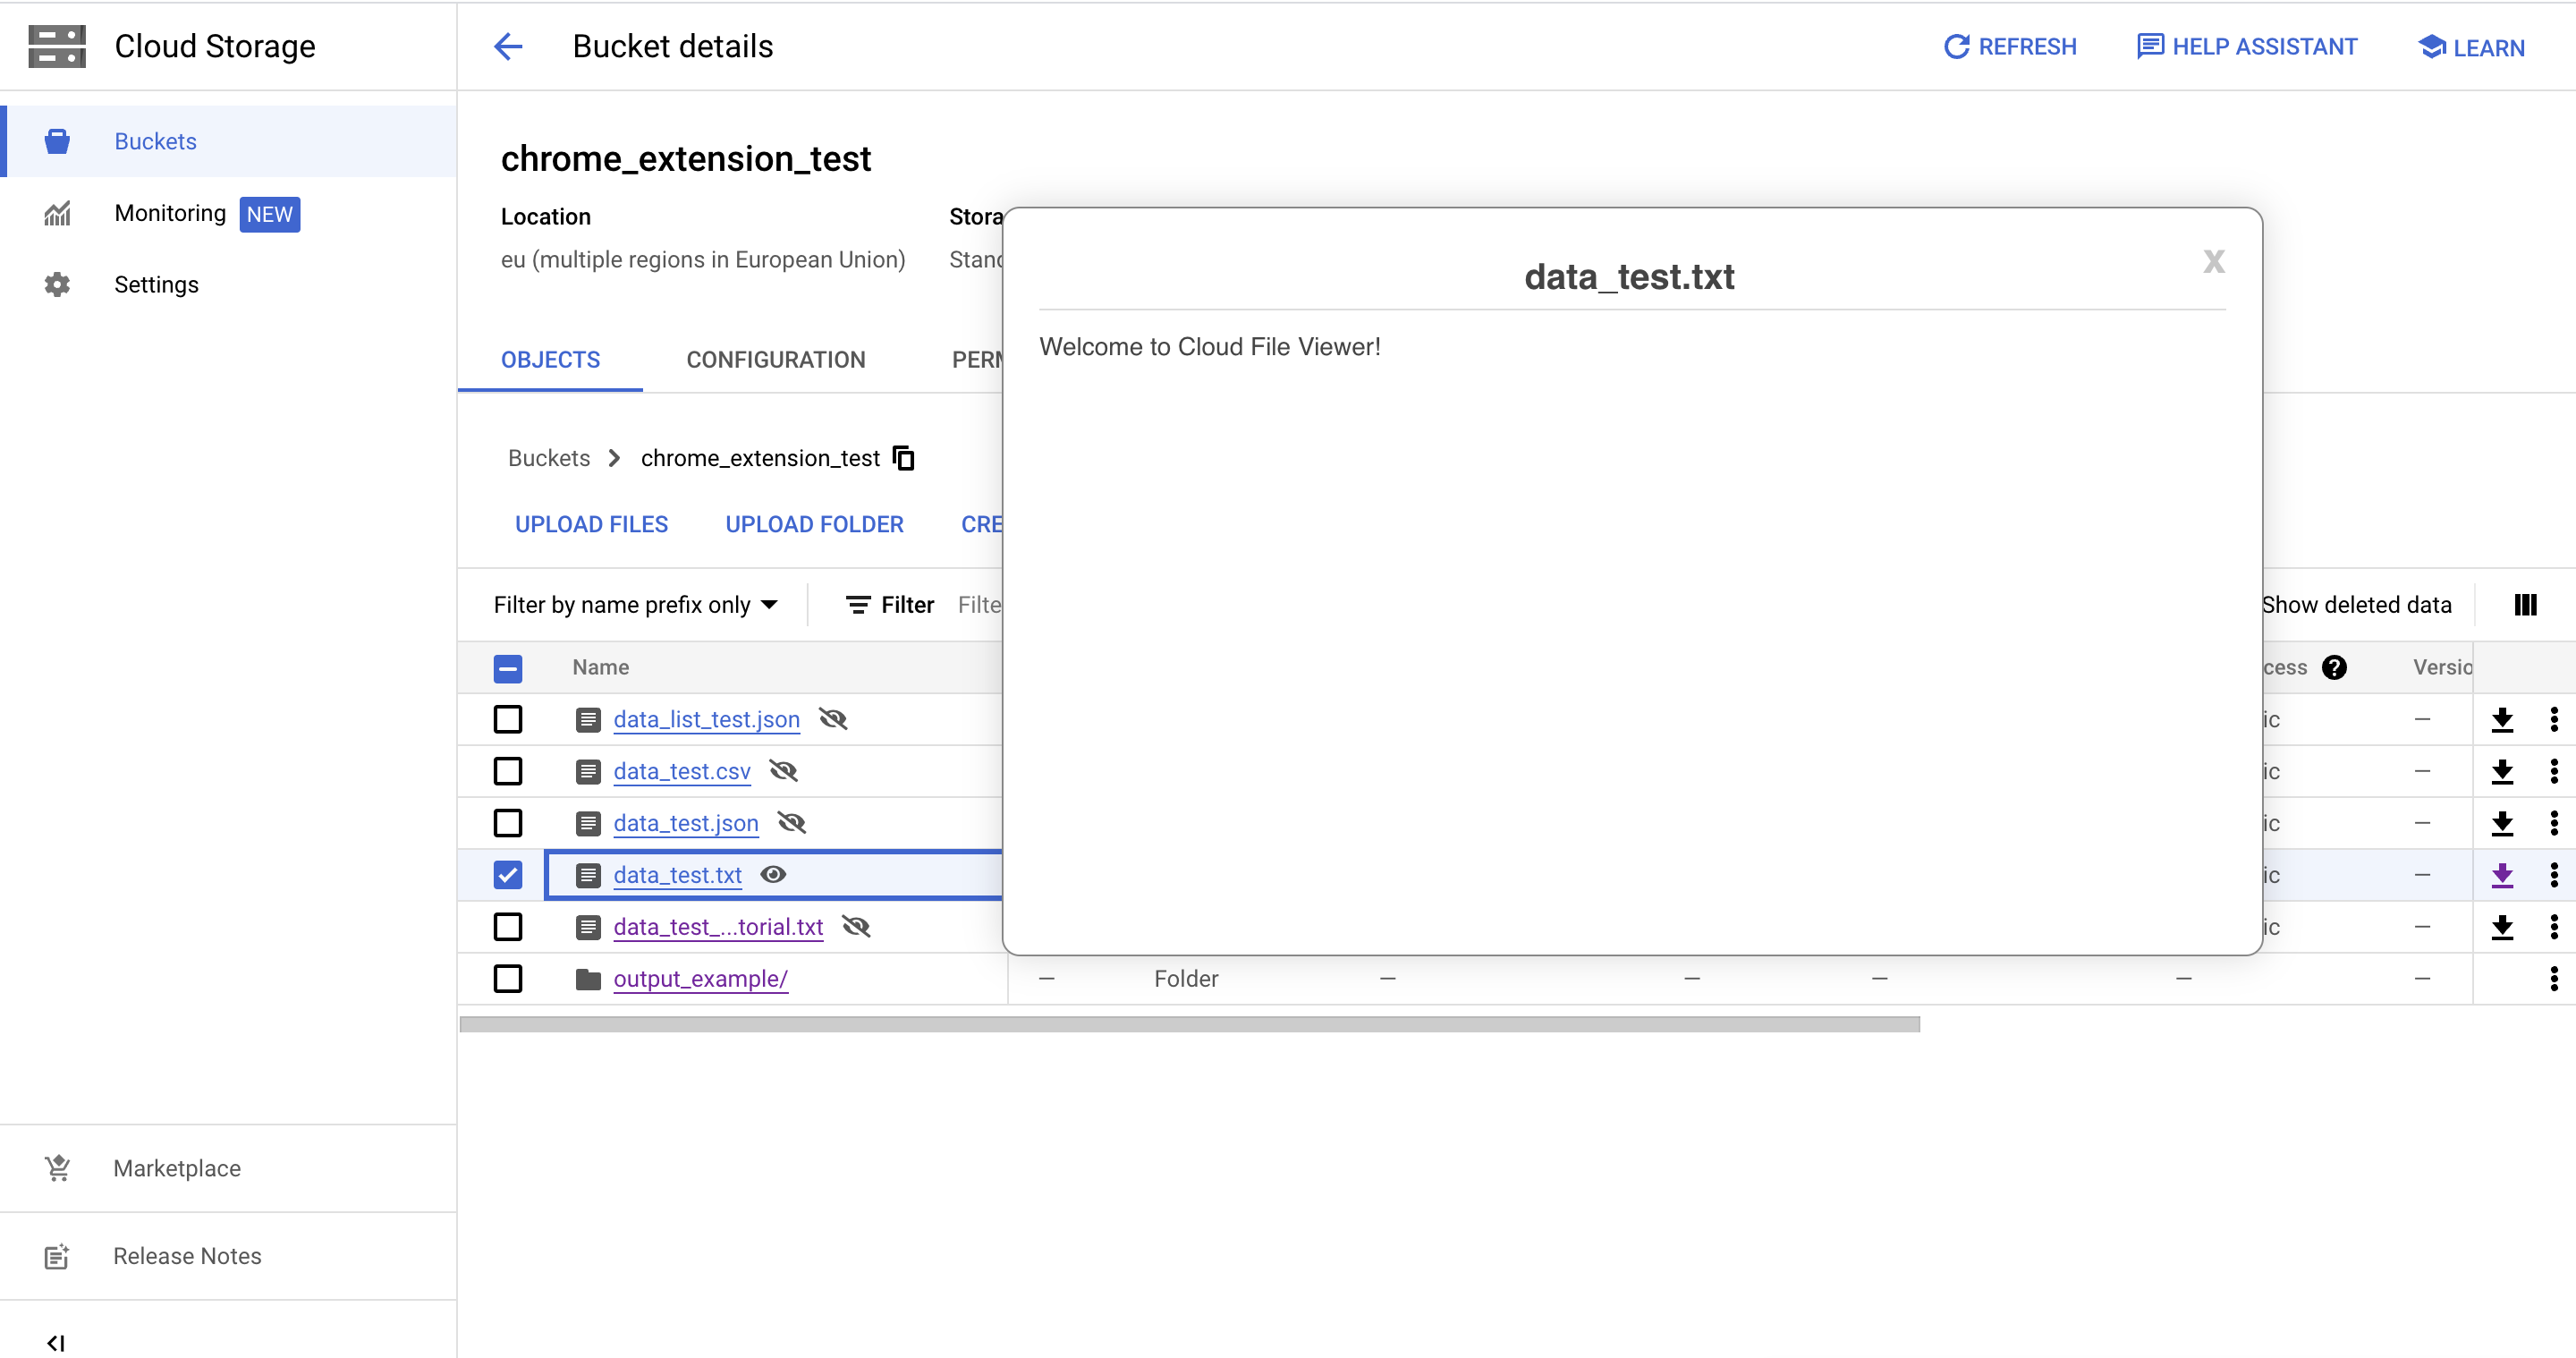Click the Show deleted data label
2576x1358 pixels.
[x=2357, y=605]
